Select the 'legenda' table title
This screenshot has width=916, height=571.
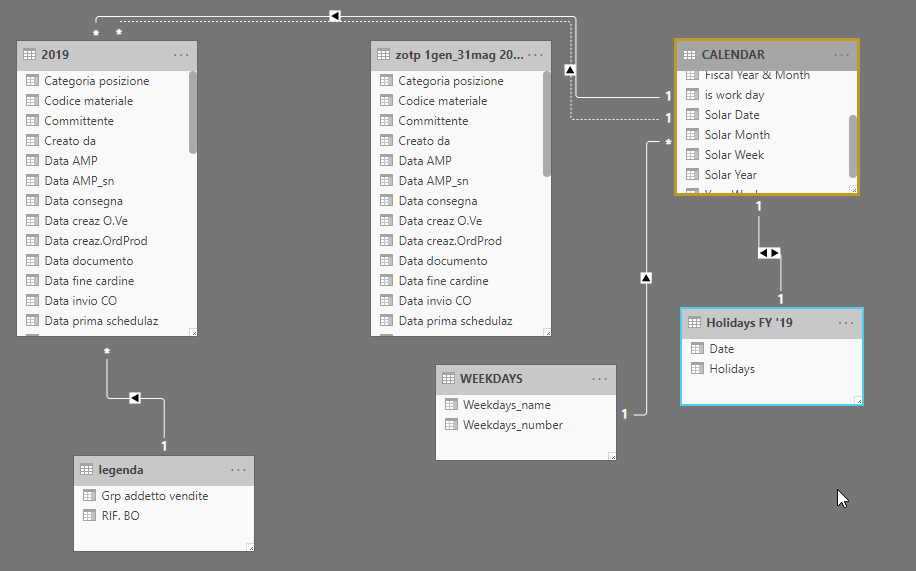pos(121,470)
